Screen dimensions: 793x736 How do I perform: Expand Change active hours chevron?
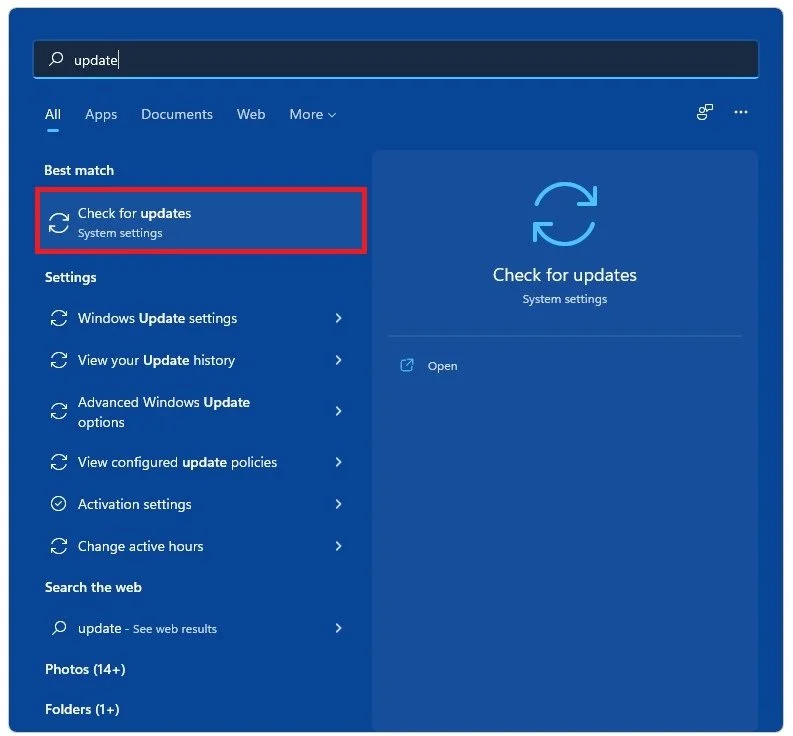[338, 546]
